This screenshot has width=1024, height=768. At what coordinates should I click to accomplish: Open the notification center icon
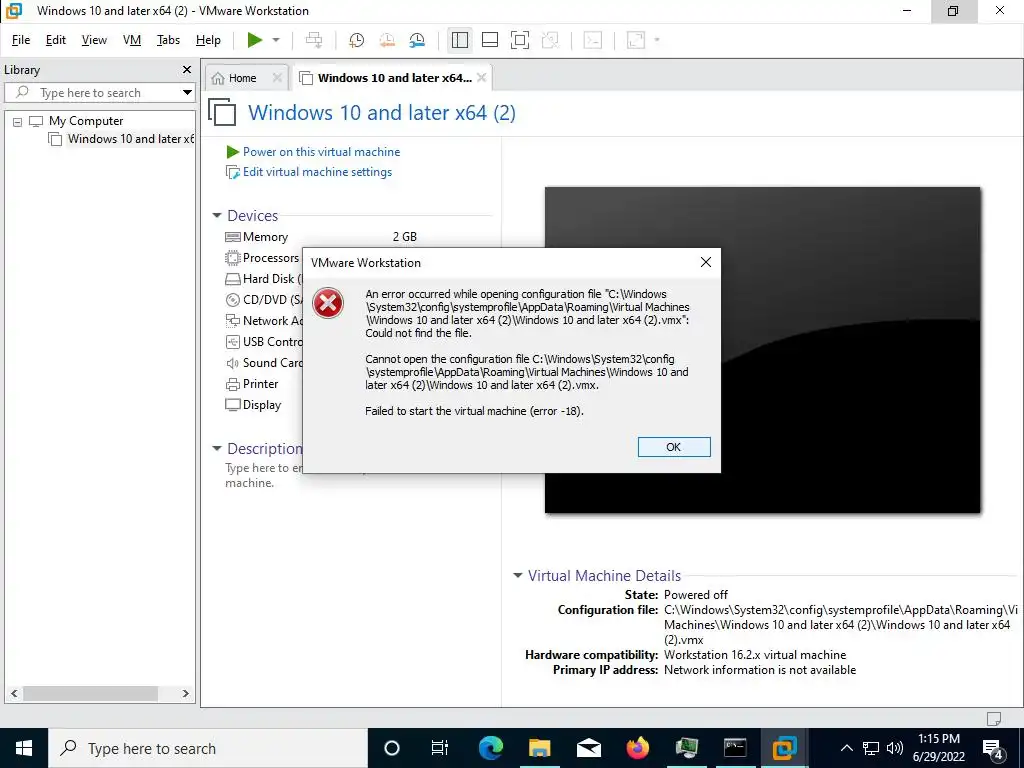click(993, 748)
